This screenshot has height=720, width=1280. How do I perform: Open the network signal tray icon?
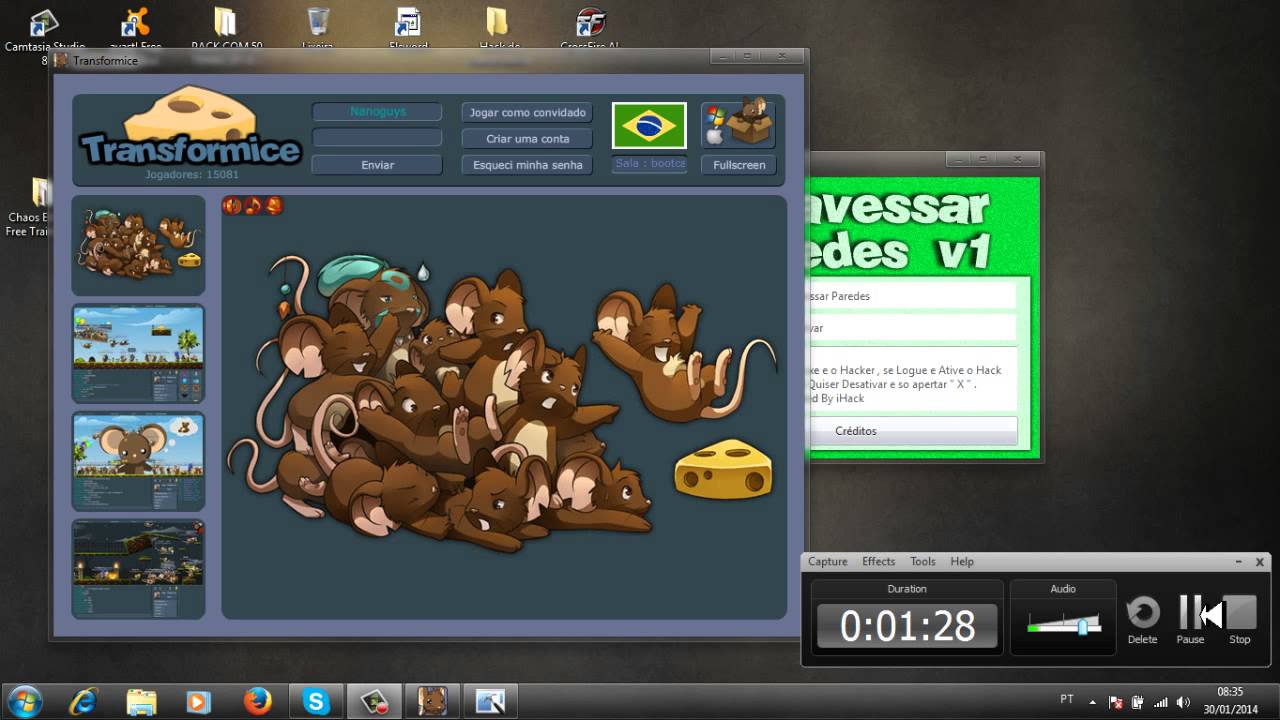click(x=1161, y=702)
